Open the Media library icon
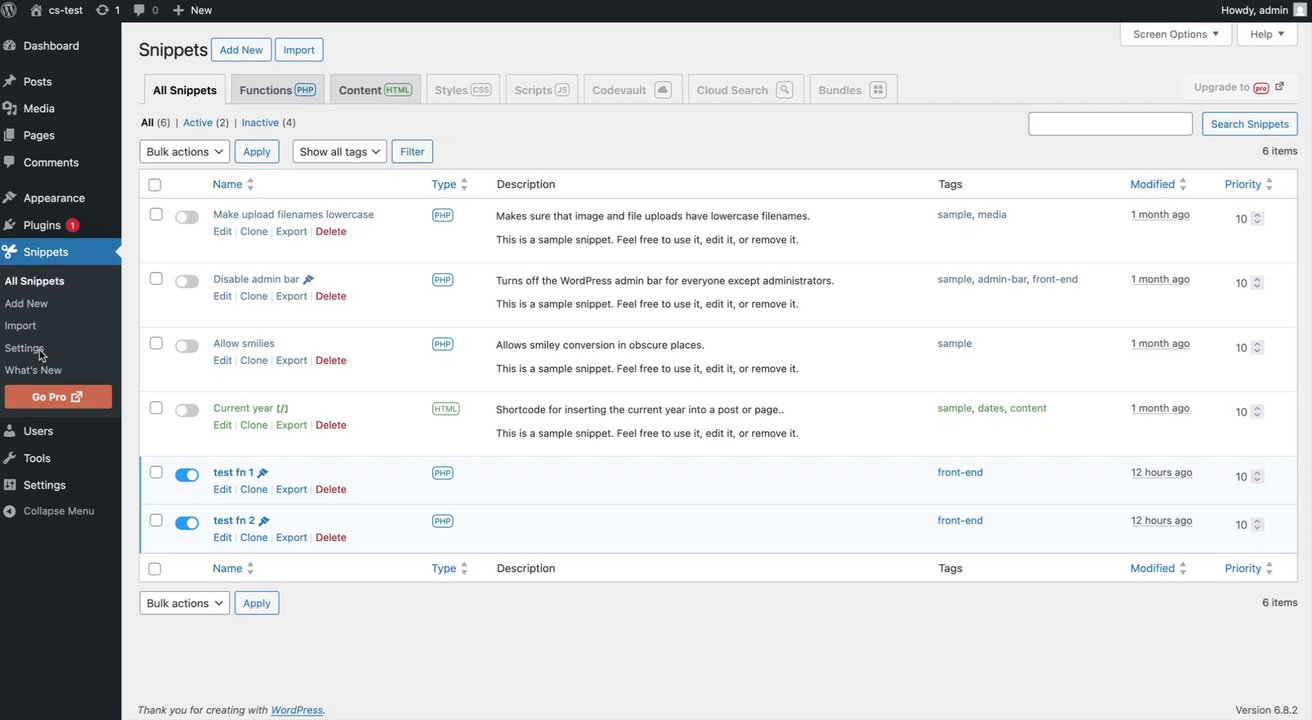This screenshot has height=720, width=1312. coord(10,108)
